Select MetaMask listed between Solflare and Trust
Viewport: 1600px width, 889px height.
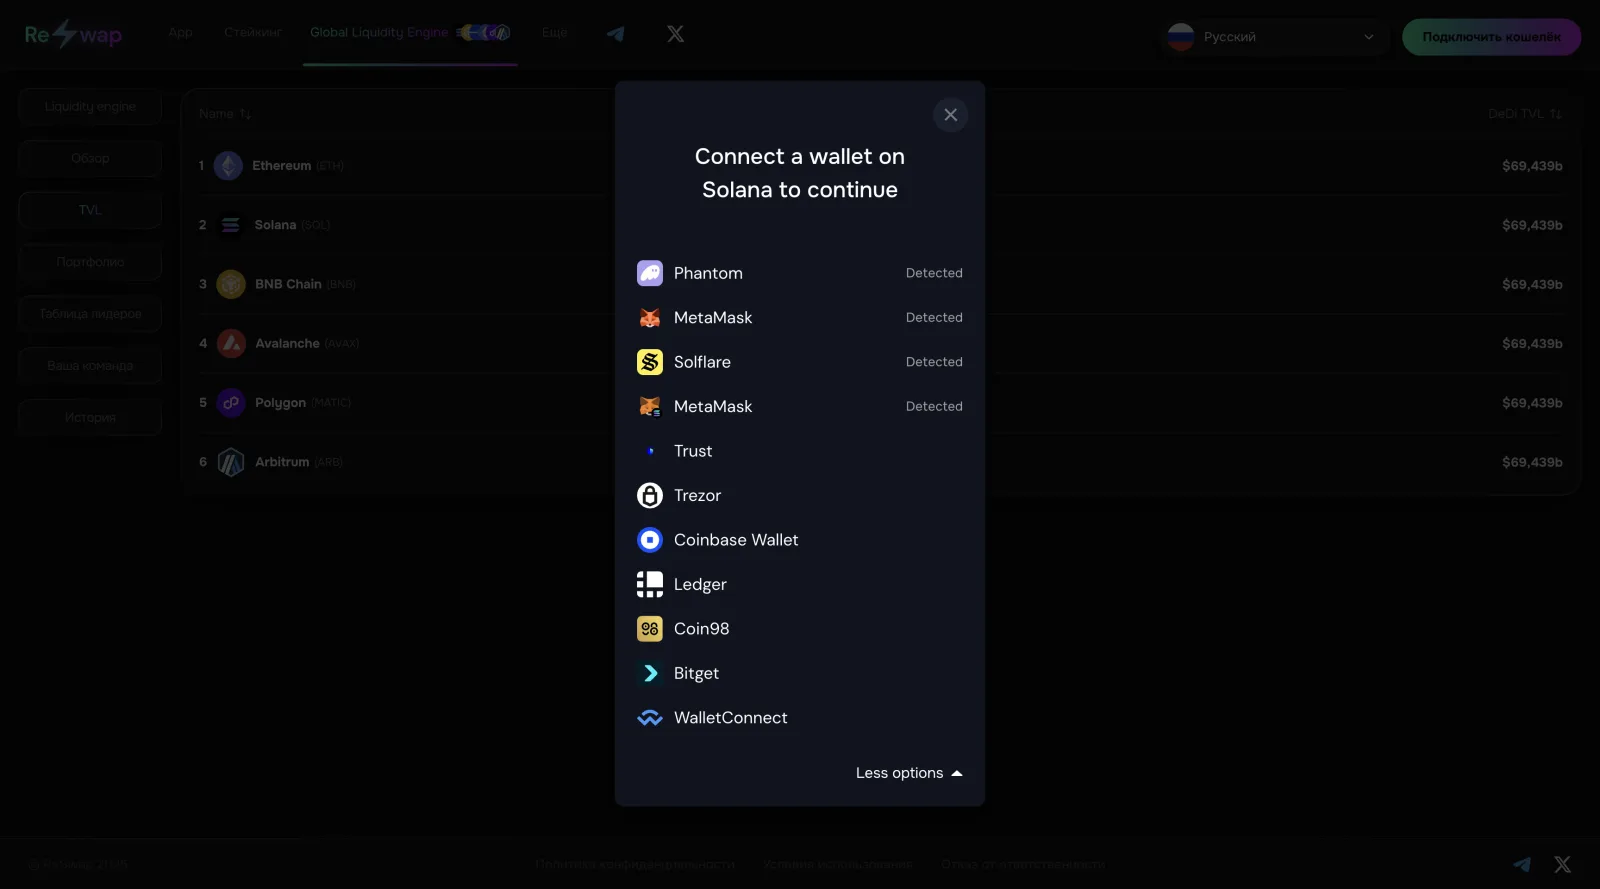coord(799,407)
